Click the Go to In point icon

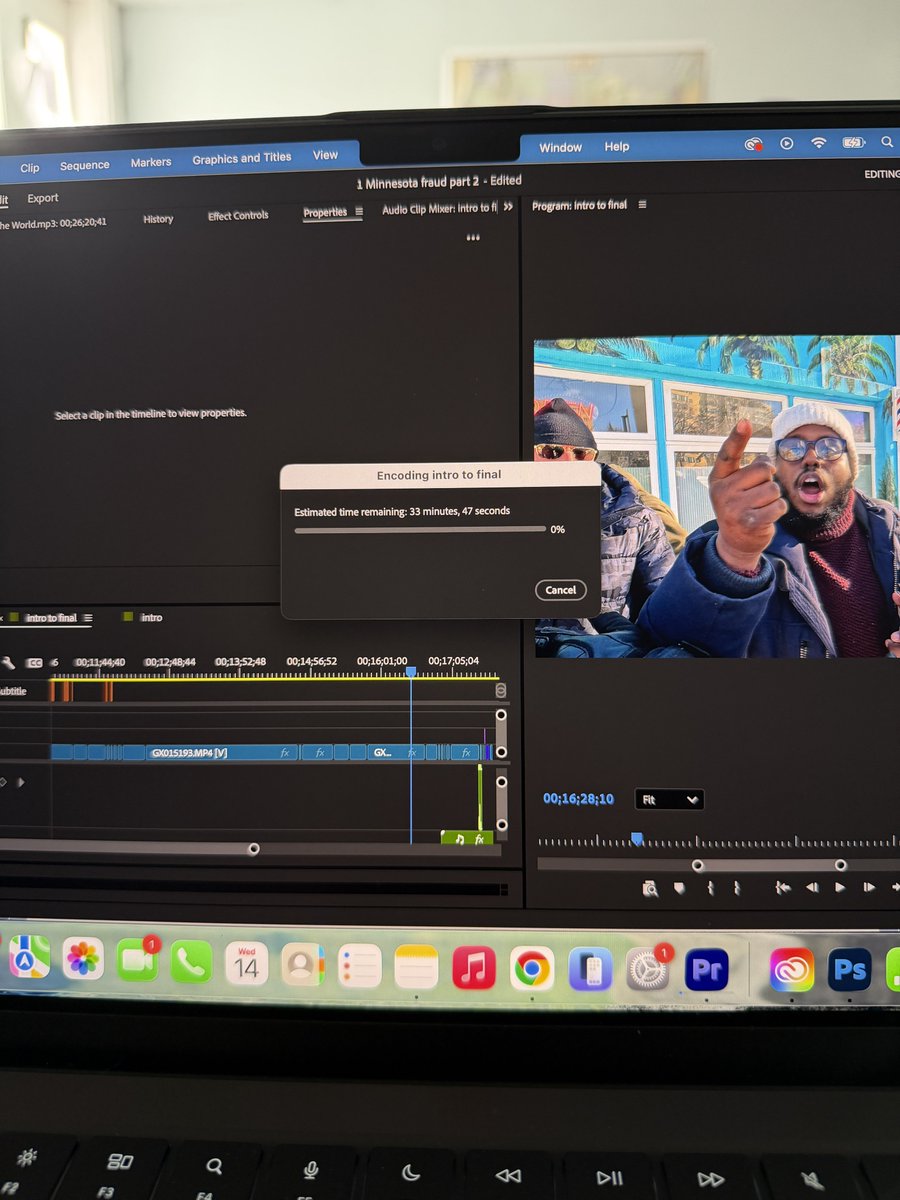tap(785, 888)
